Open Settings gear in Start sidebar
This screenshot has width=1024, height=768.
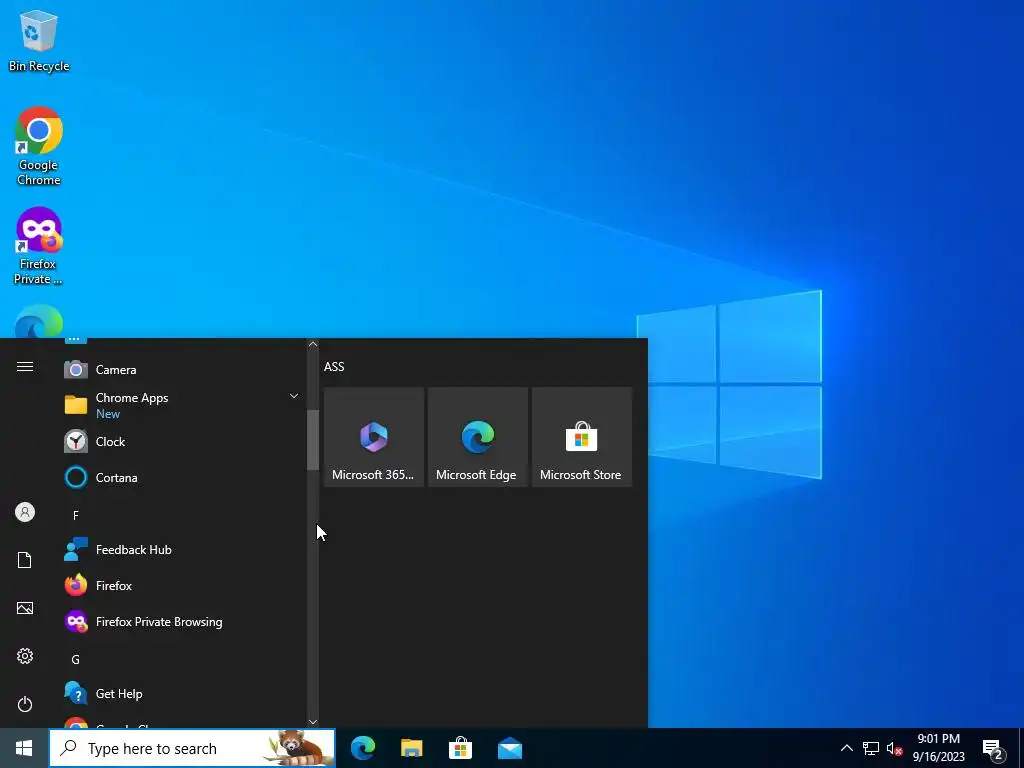tap(25, 656)
